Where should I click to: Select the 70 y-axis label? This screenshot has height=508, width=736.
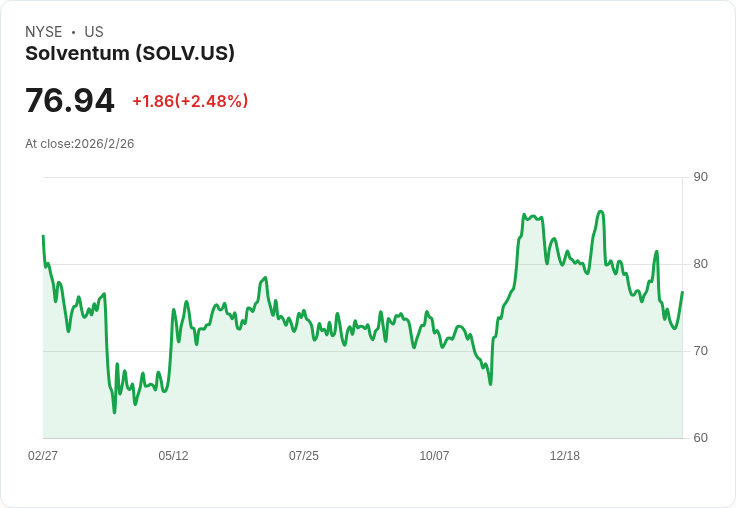[x=700, y=351]
